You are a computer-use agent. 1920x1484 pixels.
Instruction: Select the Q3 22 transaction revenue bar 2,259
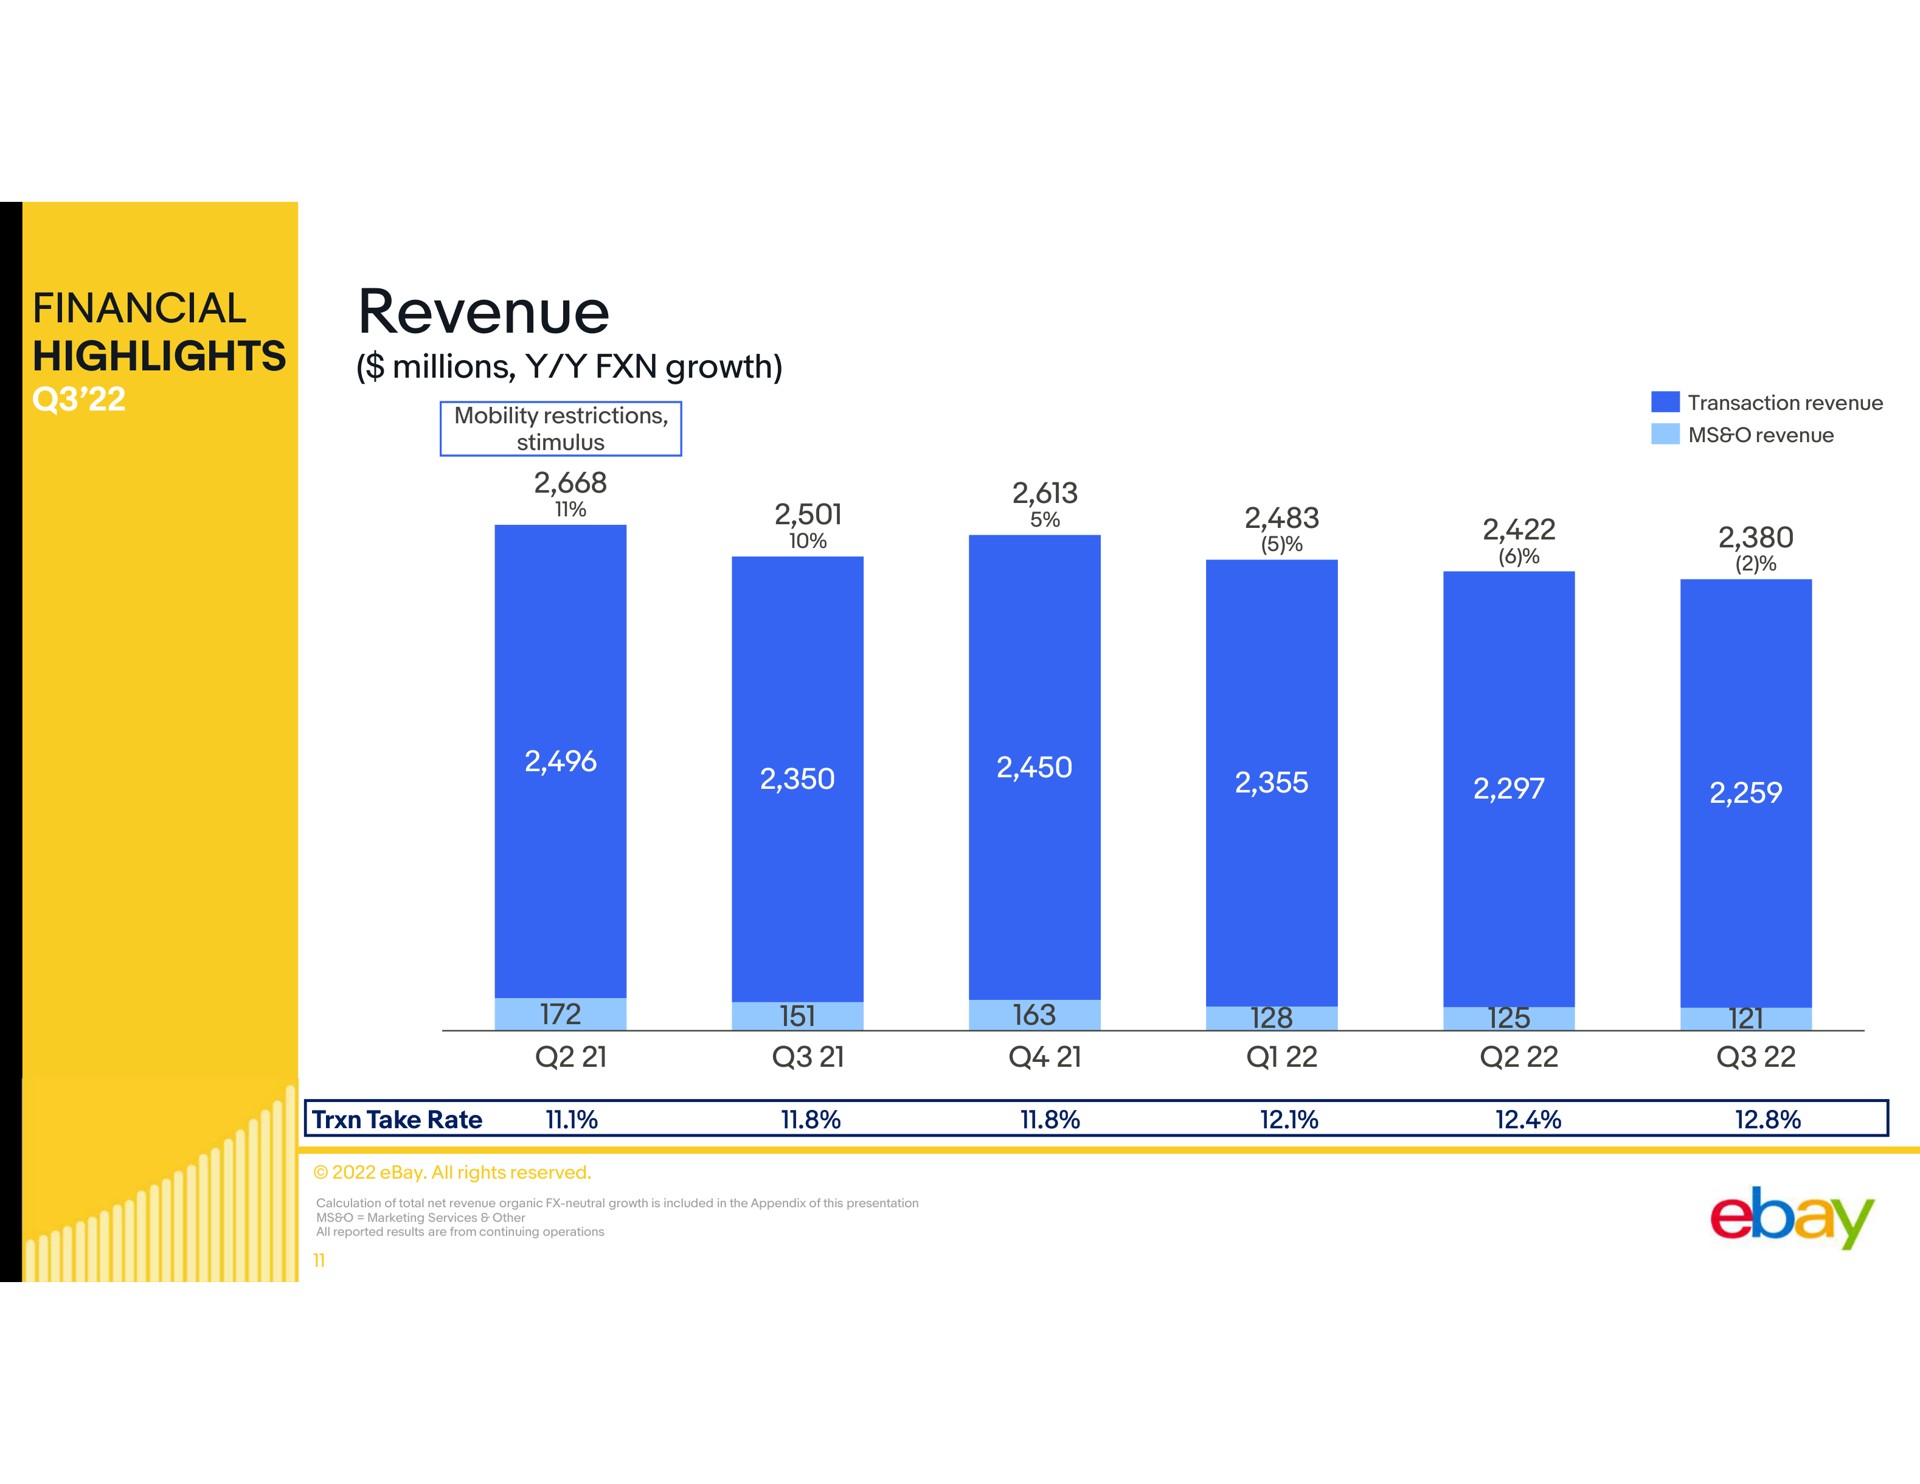click(1746, 793)
